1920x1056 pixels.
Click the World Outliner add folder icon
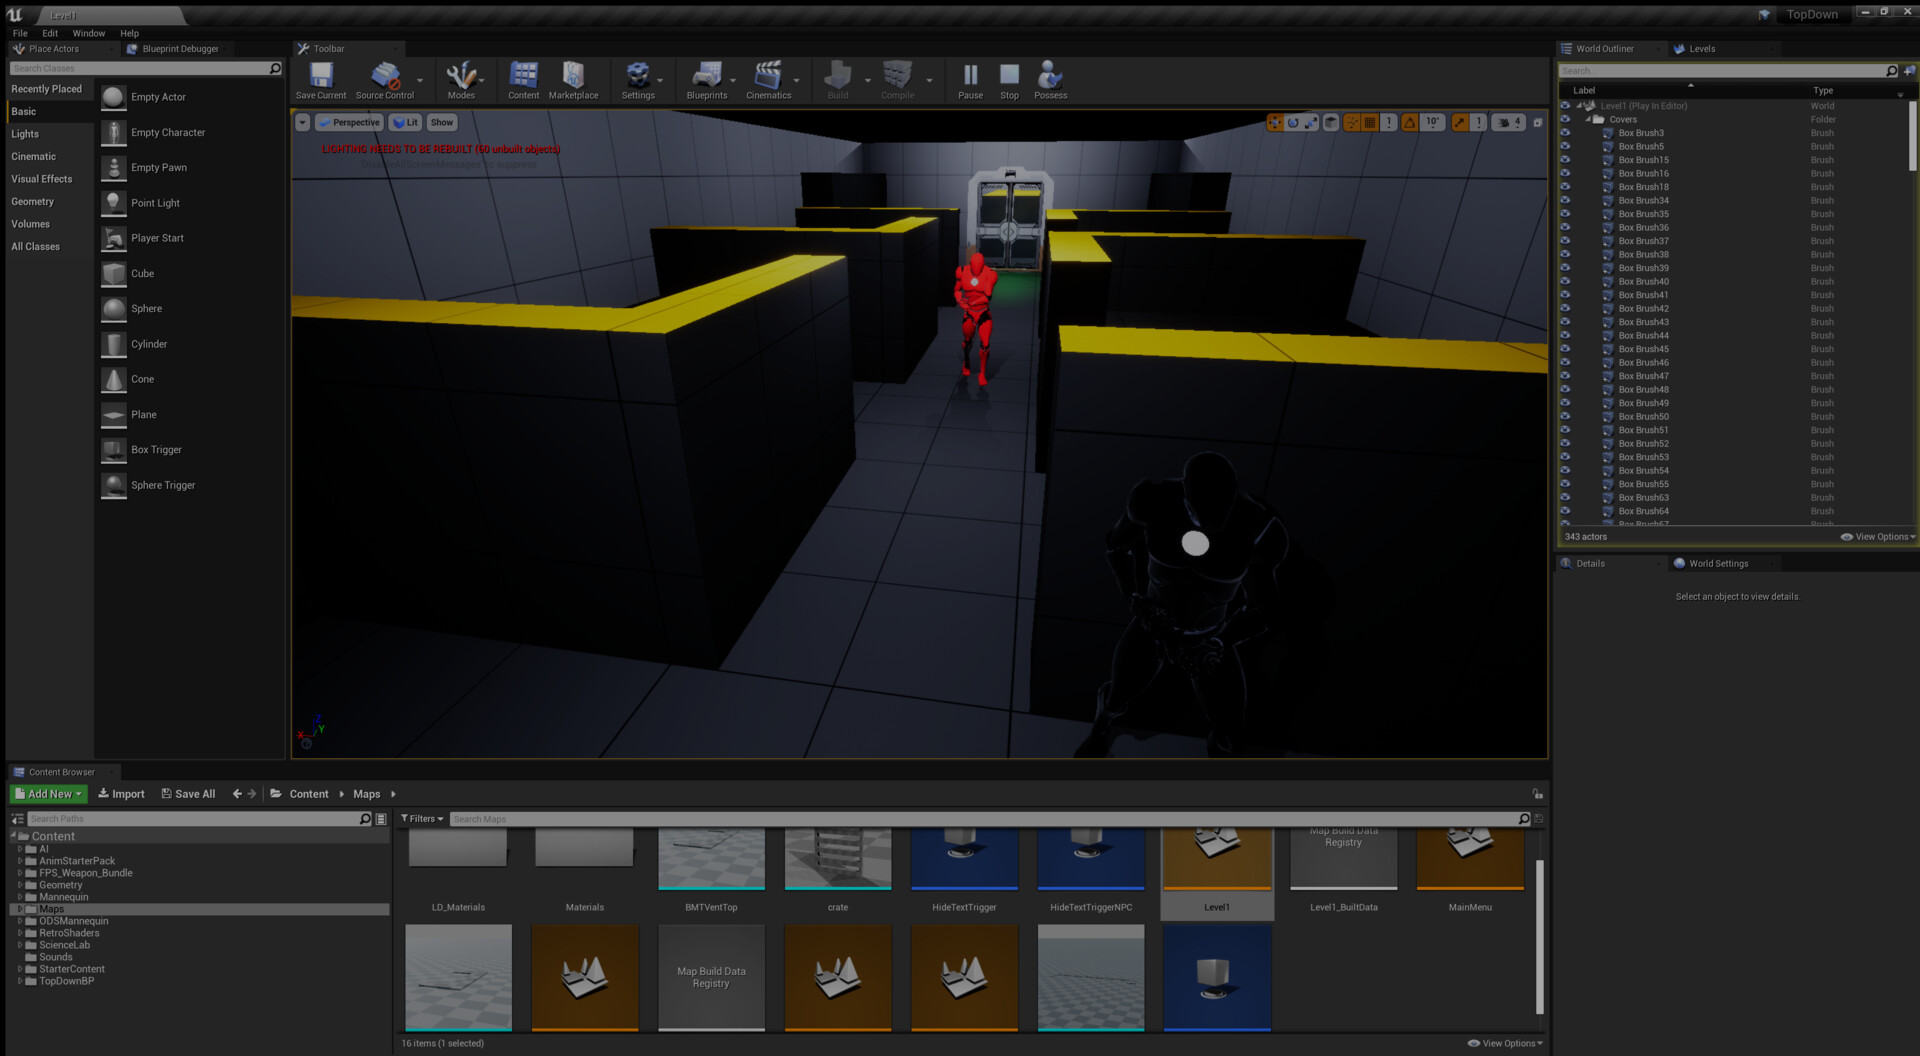(1909, 71)
